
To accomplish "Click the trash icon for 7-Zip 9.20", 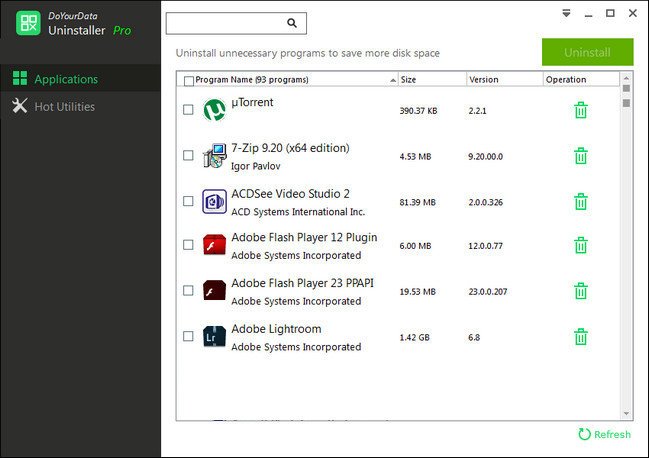I will point(581,156).
